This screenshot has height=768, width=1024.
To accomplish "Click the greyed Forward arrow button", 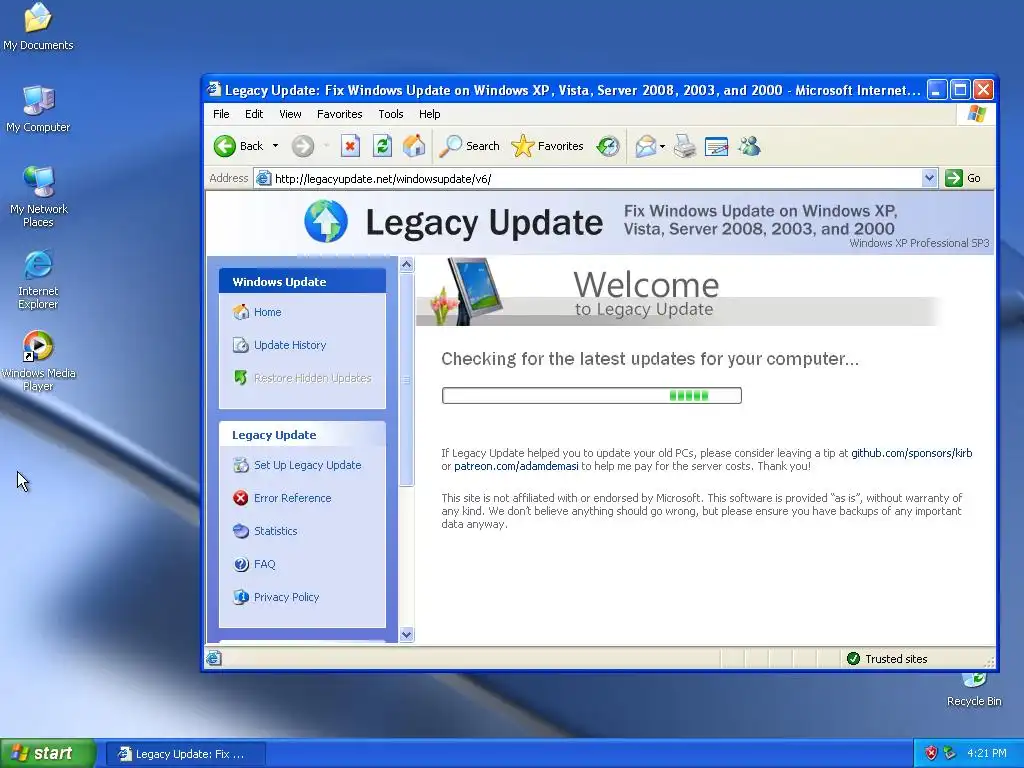I will [x=302, y=146].
